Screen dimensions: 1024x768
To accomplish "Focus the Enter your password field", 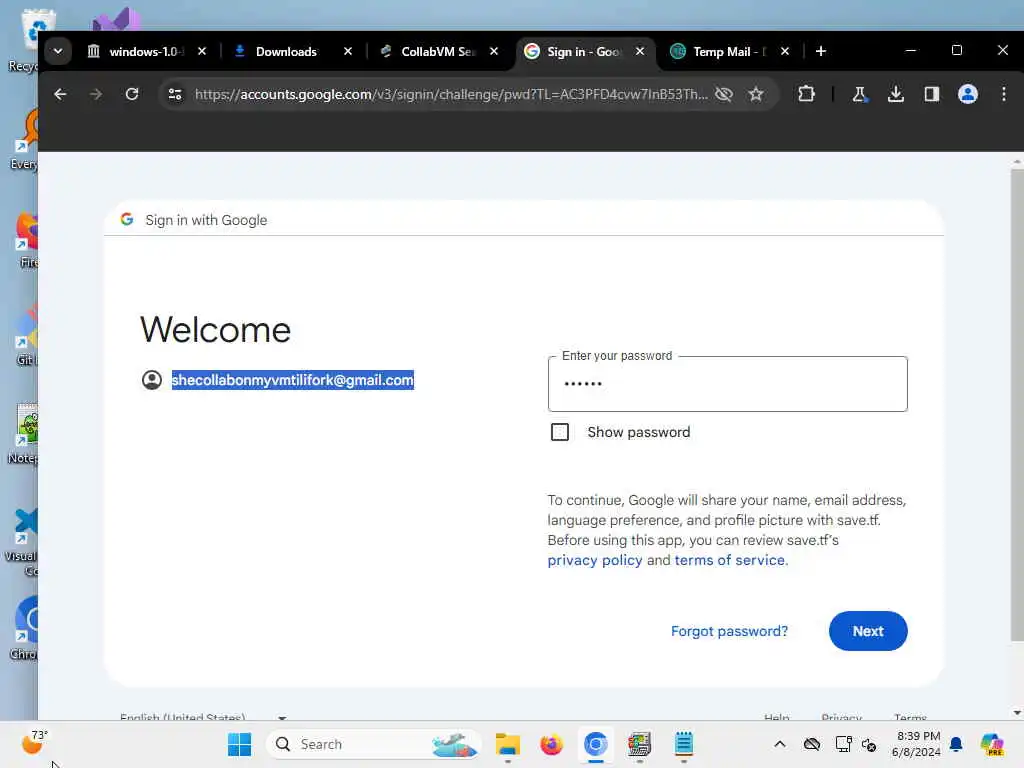I will (728, 384).
